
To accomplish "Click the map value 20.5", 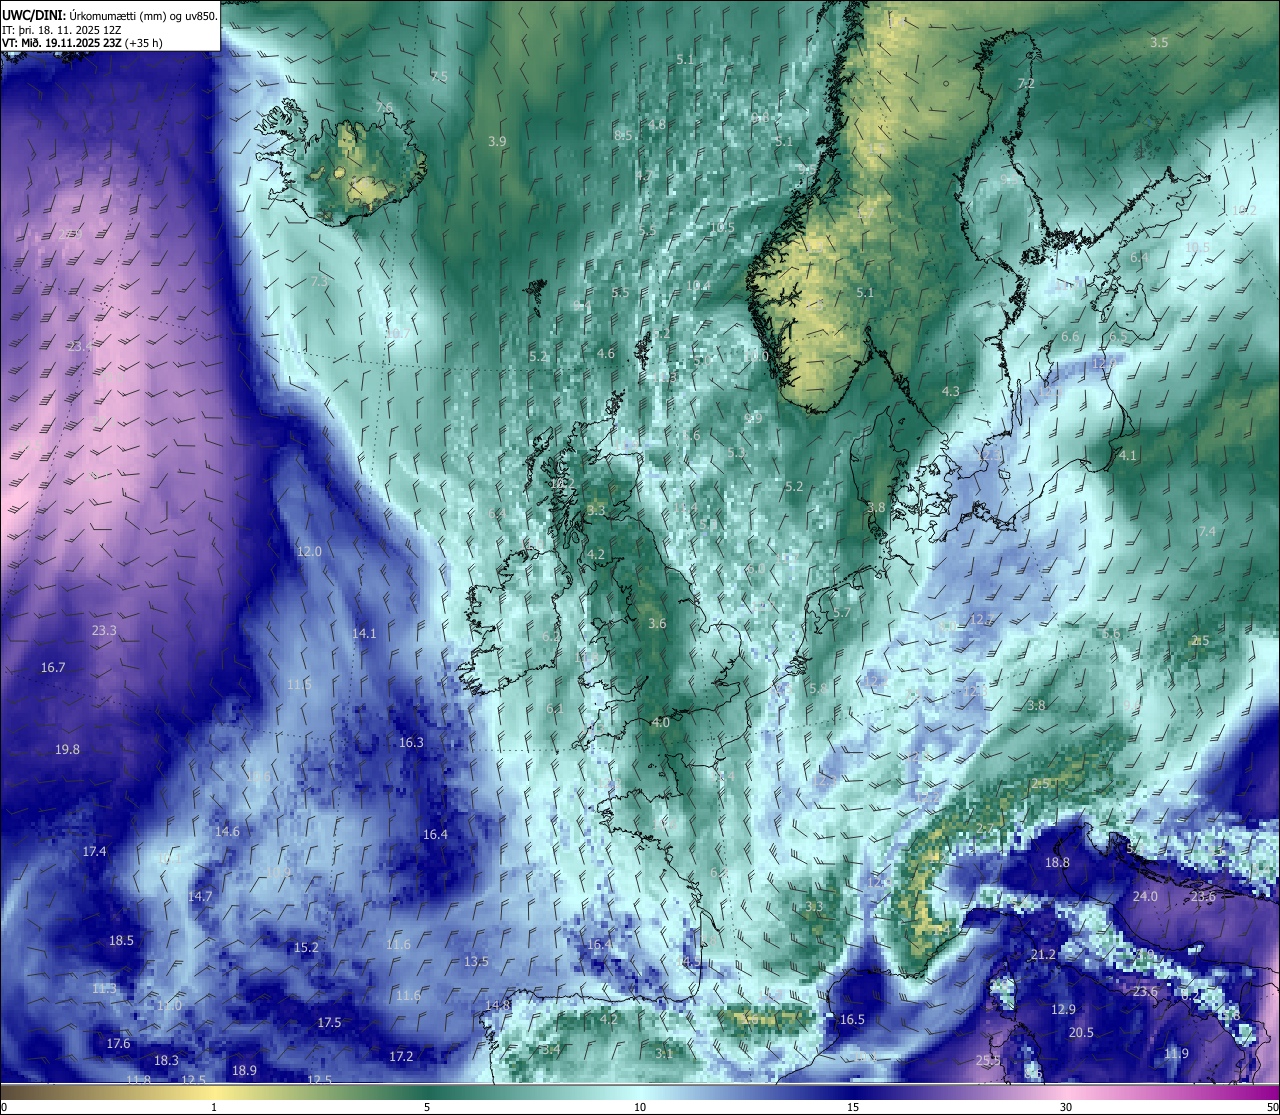I will click(1081, 1033).
